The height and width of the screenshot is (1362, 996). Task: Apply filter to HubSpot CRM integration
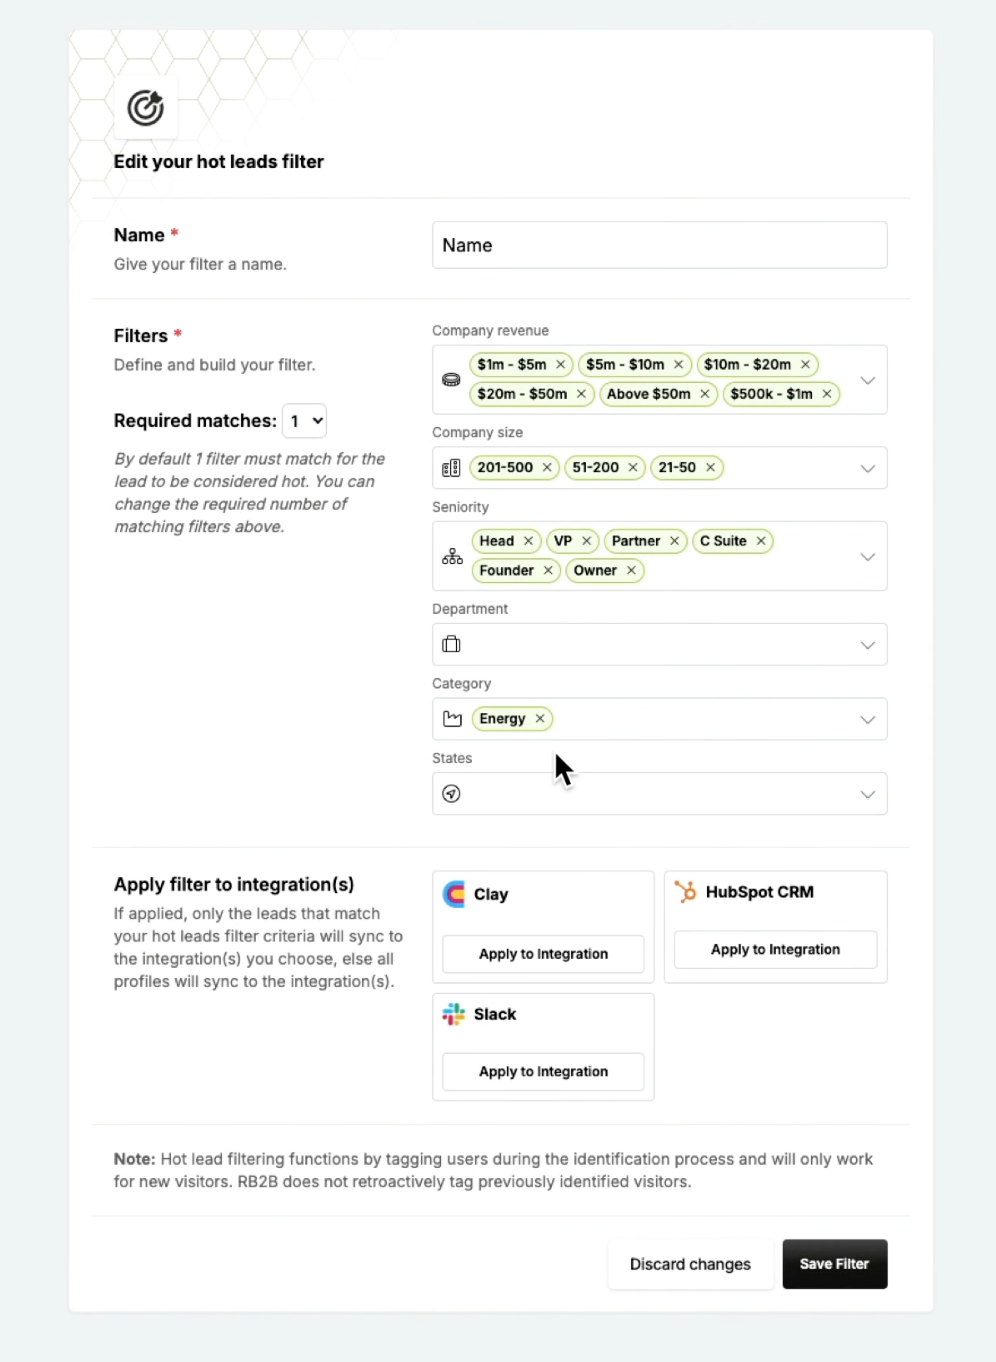point(775,950)
